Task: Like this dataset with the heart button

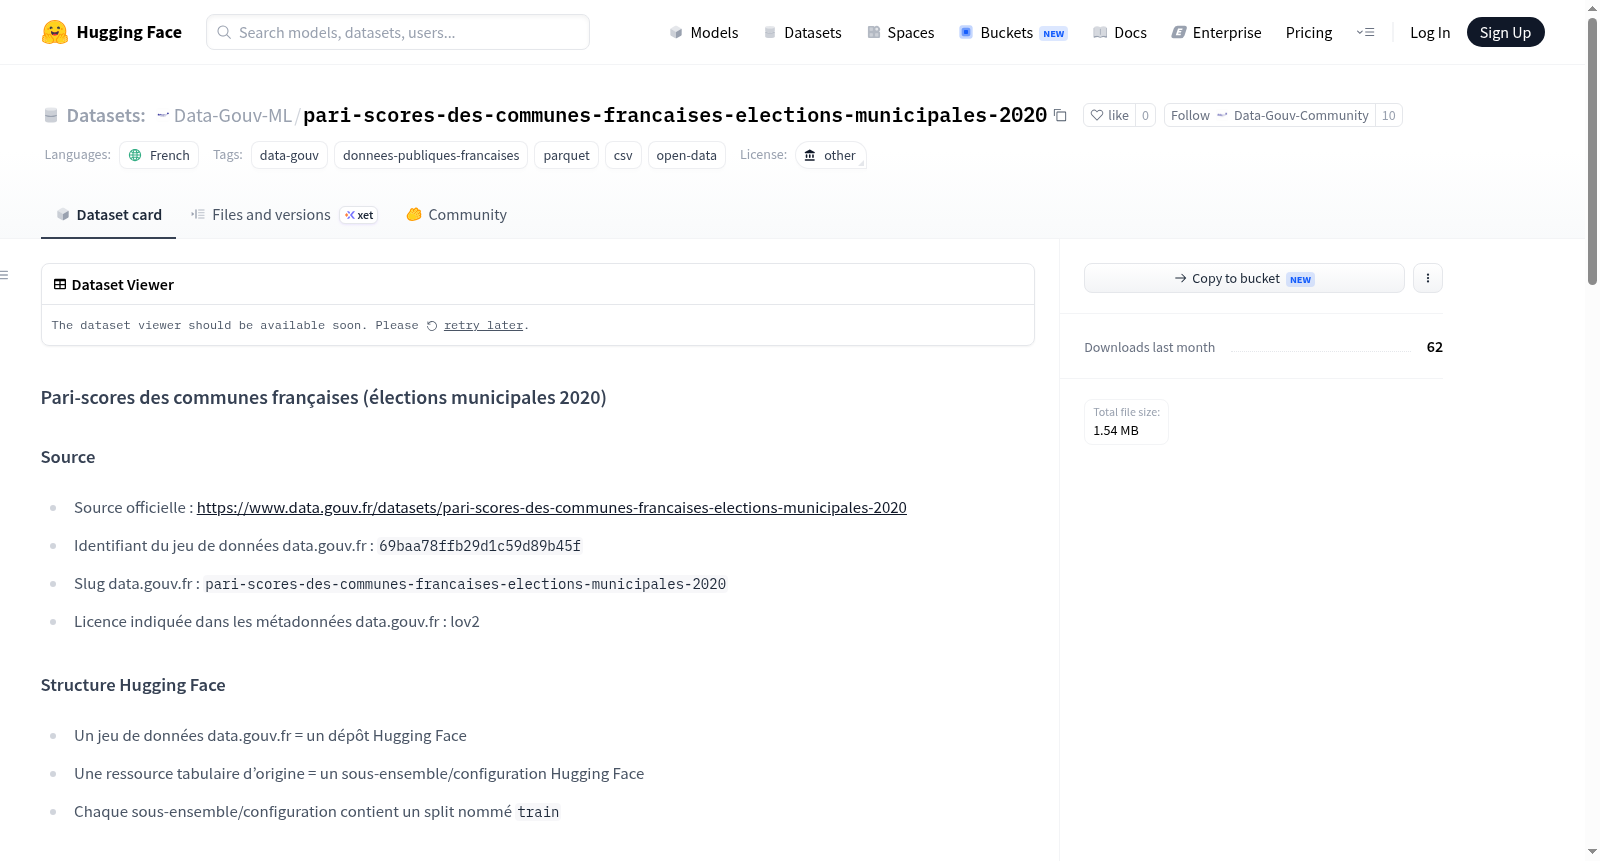Action: point(1109,116)
